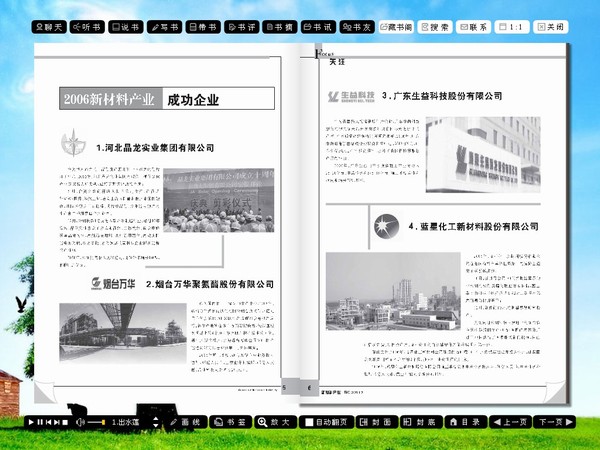
Task: Set zoom to 1:1
Action: (x=512, y=27)
